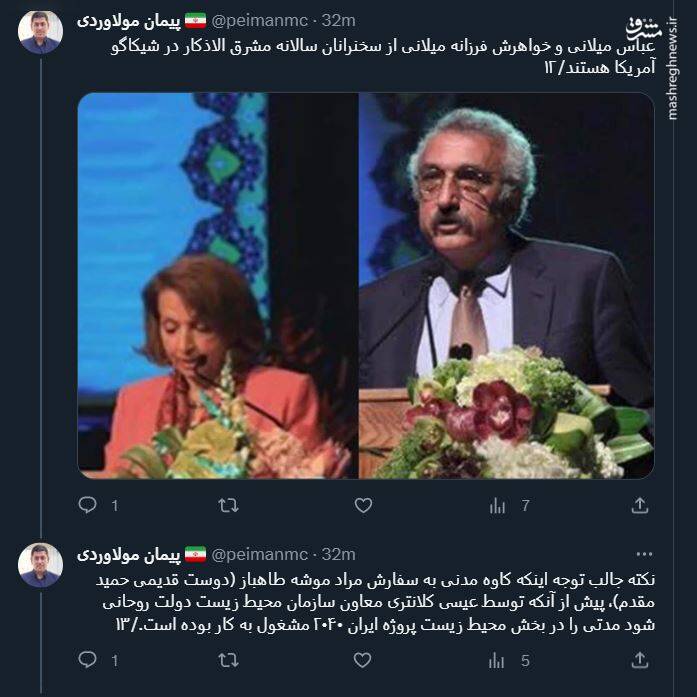Open the woman's photo on left

[217, 285]
